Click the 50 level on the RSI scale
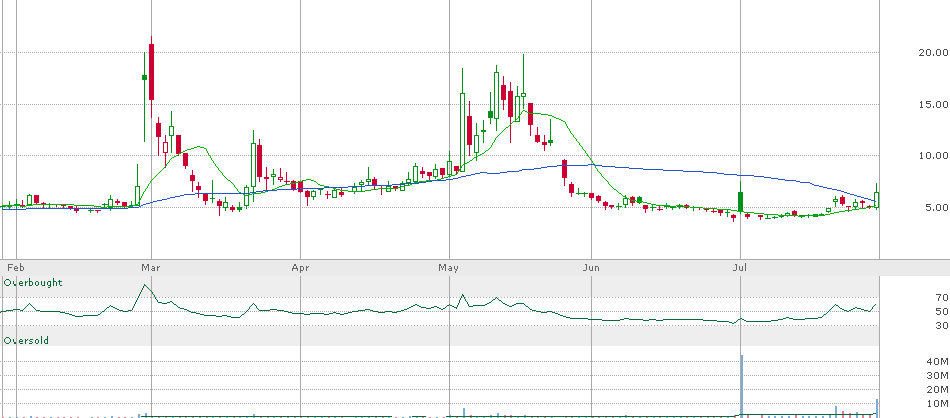This screenshot has height=418, width=950. pyautogui.click(x=941, y=311)
